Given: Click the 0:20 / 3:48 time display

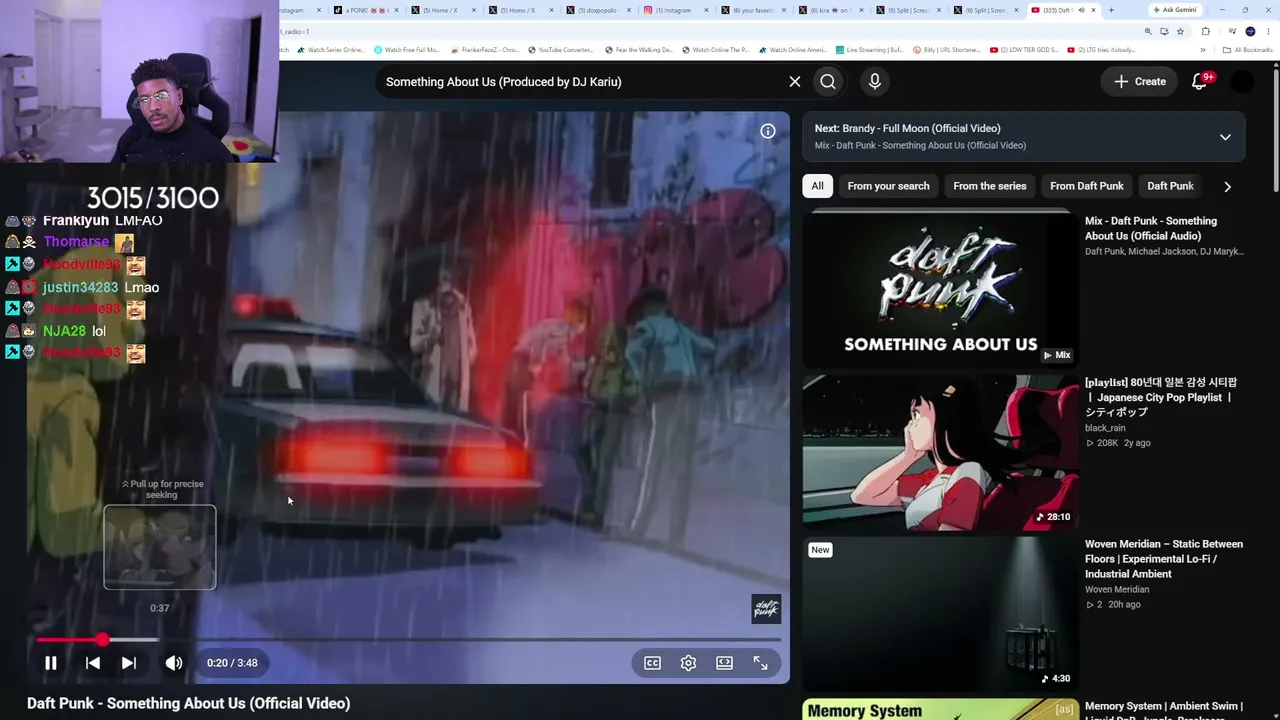Looking at the screenshot, I should [x=232, y=663].
